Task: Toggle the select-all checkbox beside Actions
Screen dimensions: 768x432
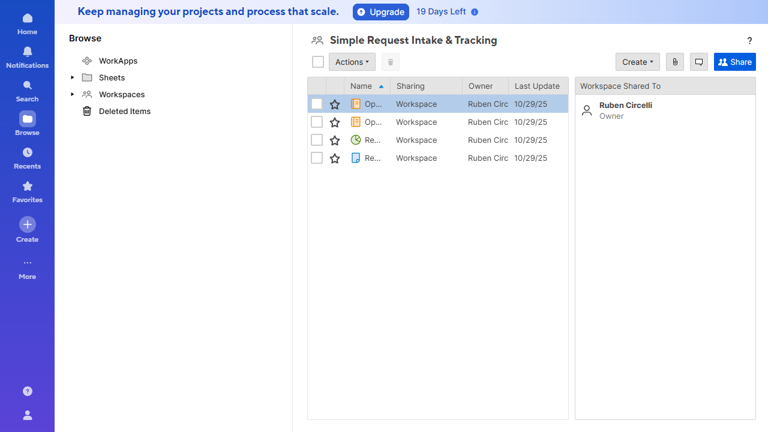Action: pos(318,62)
